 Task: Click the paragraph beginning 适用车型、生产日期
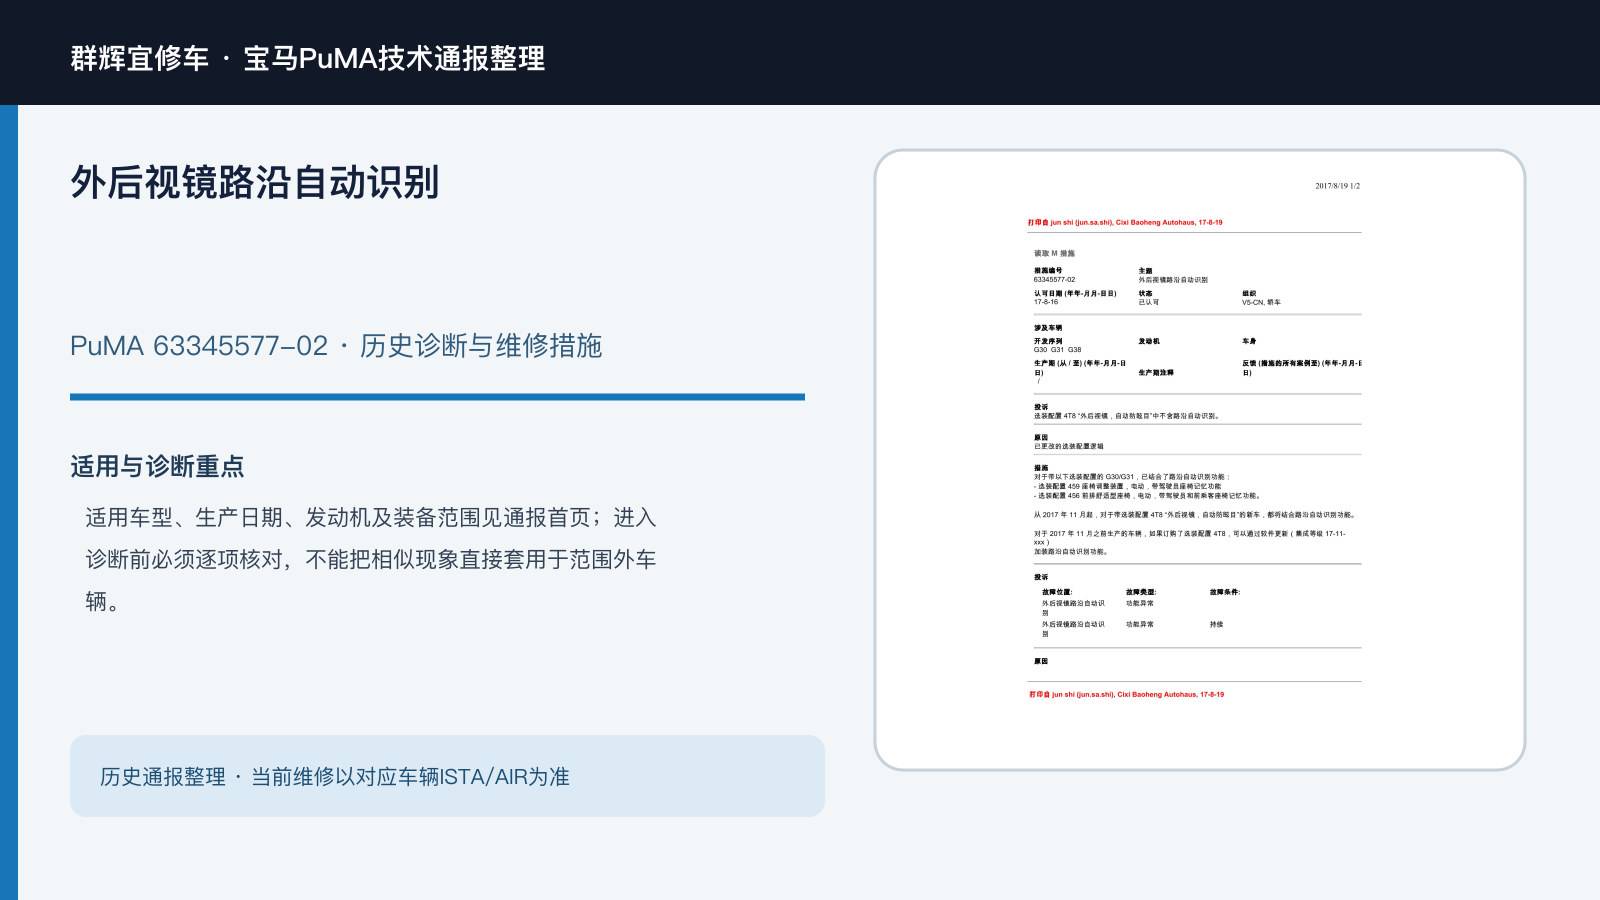371,559
